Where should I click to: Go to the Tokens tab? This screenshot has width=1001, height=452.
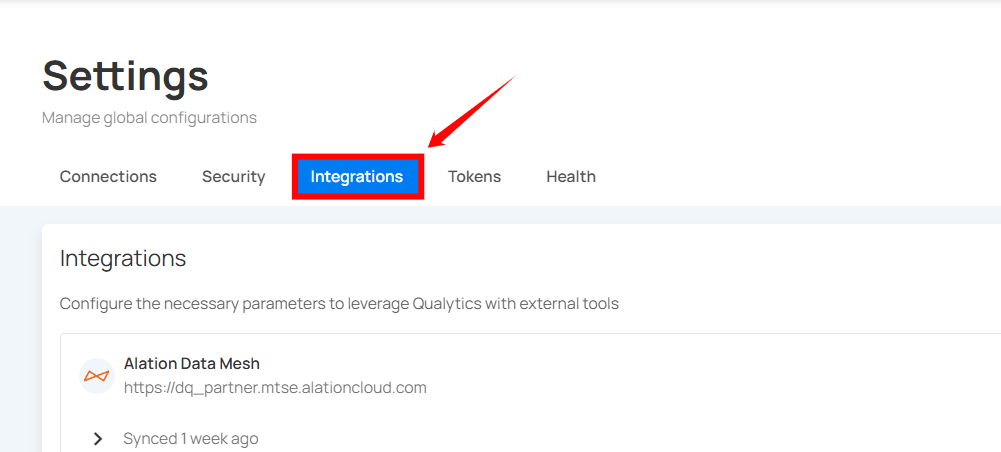474,177
